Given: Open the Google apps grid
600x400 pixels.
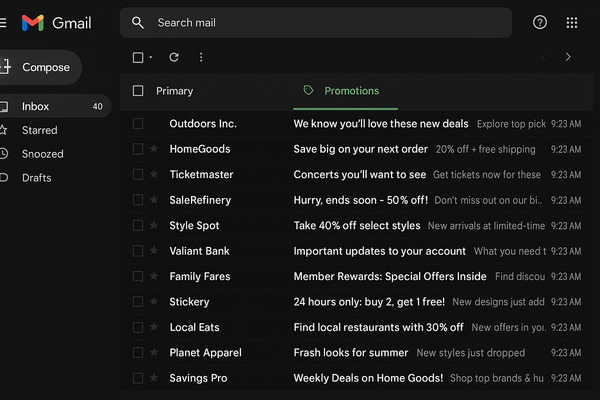Looking at the screenshot, I should (x=572, y=22).
